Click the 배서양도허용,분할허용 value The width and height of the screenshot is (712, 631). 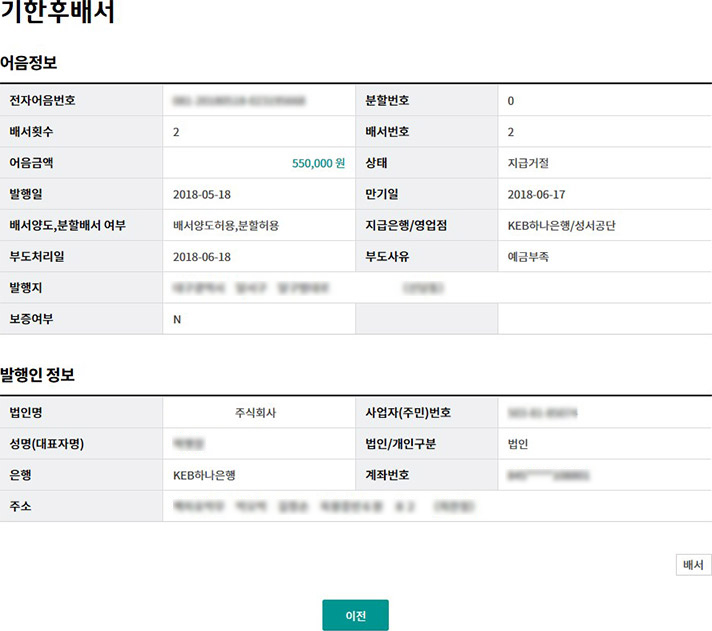click(x=226, y=225)
